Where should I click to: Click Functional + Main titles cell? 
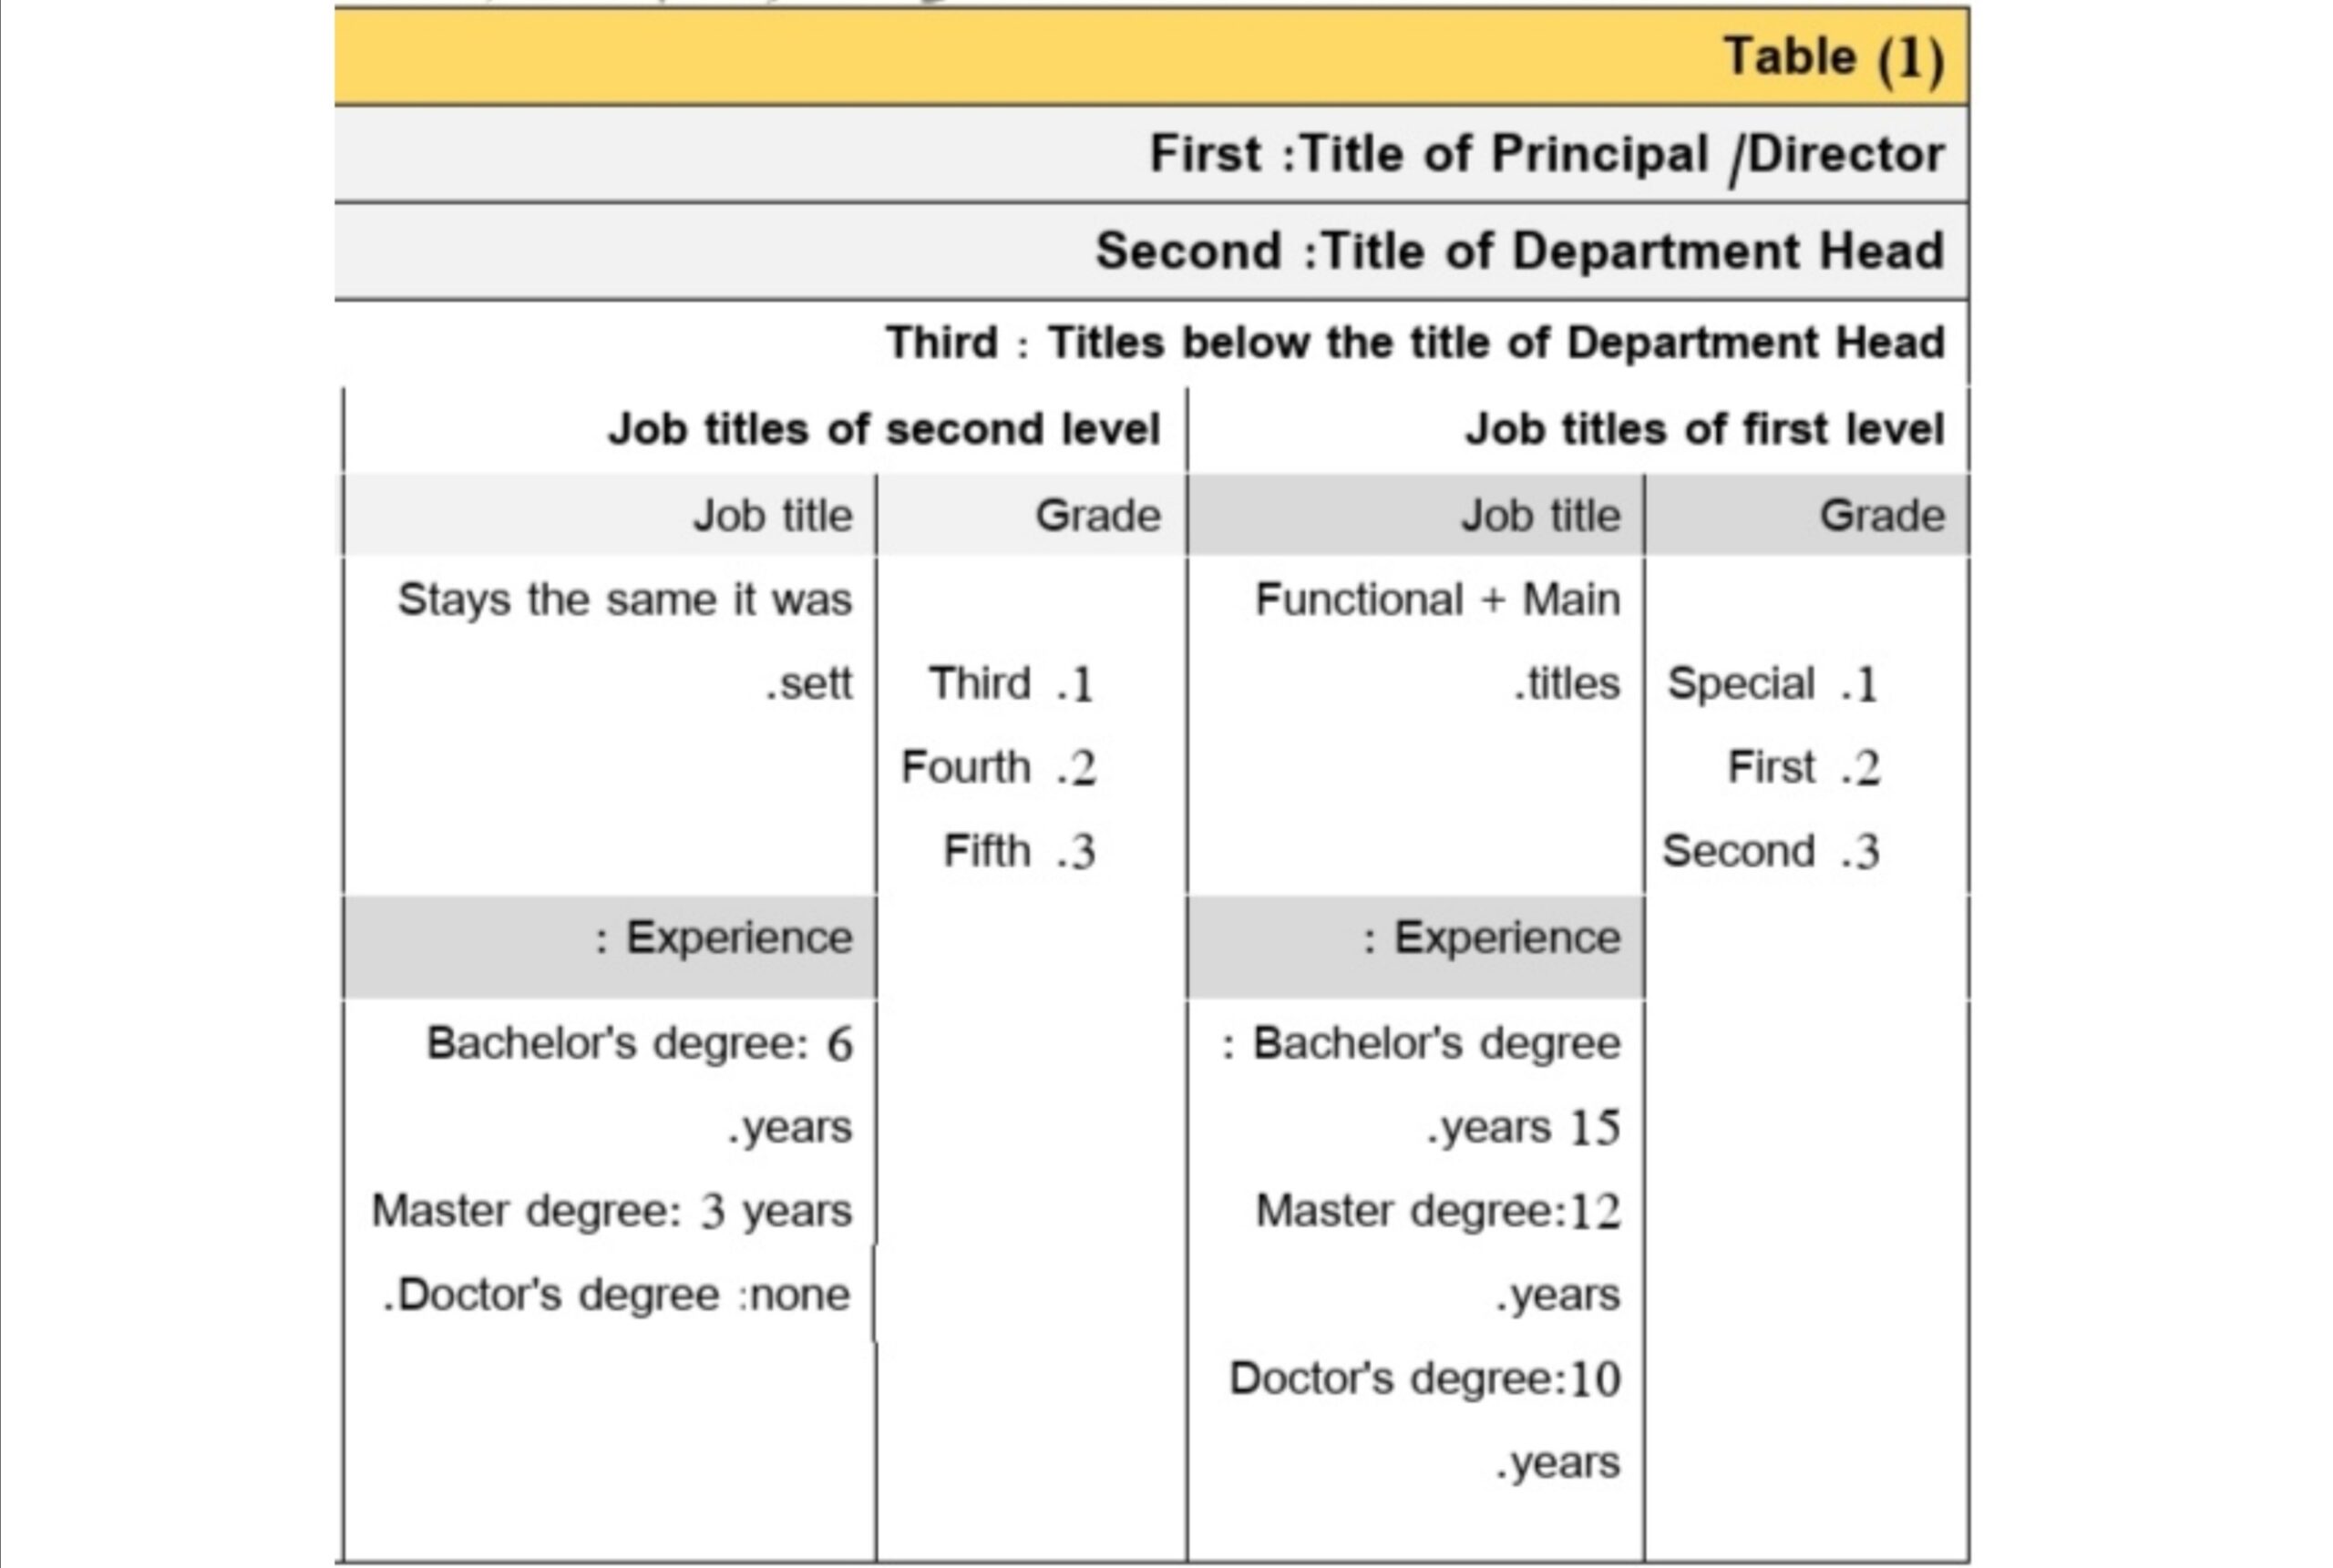pos(1438,641)
